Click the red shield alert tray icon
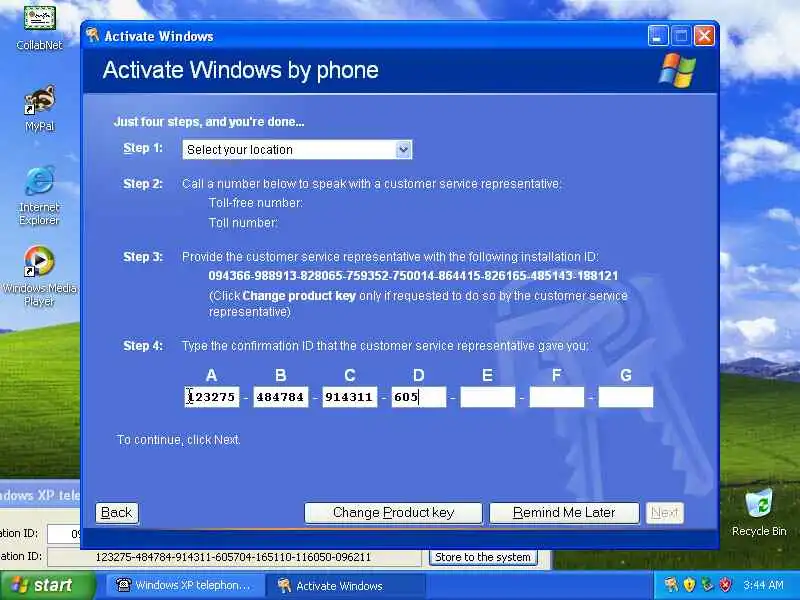Screen dimensions: 800x600 tap(725, 585)
